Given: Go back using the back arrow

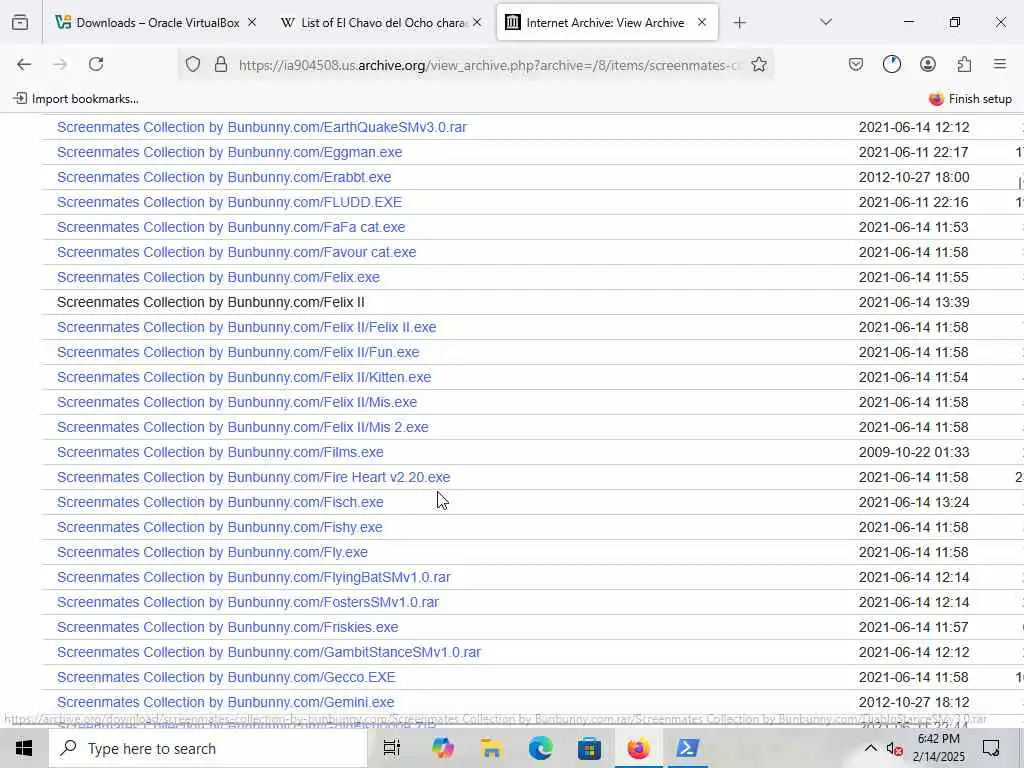Looking at the screenshot, I should (x=24, y=64).
